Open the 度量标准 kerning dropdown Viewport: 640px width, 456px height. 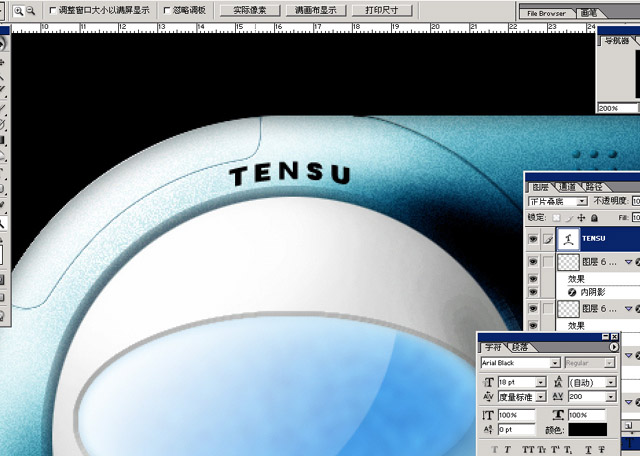pyautogui.click(x=540, y=397)
